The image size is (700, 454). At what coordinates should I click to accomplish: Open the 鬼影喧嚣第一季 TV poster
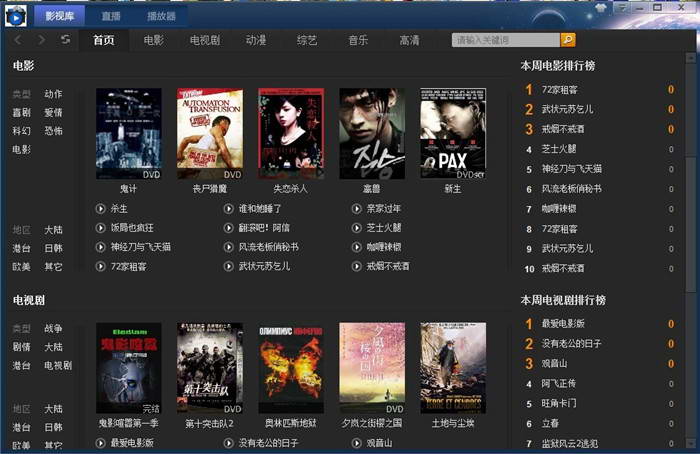coord(129,368)
